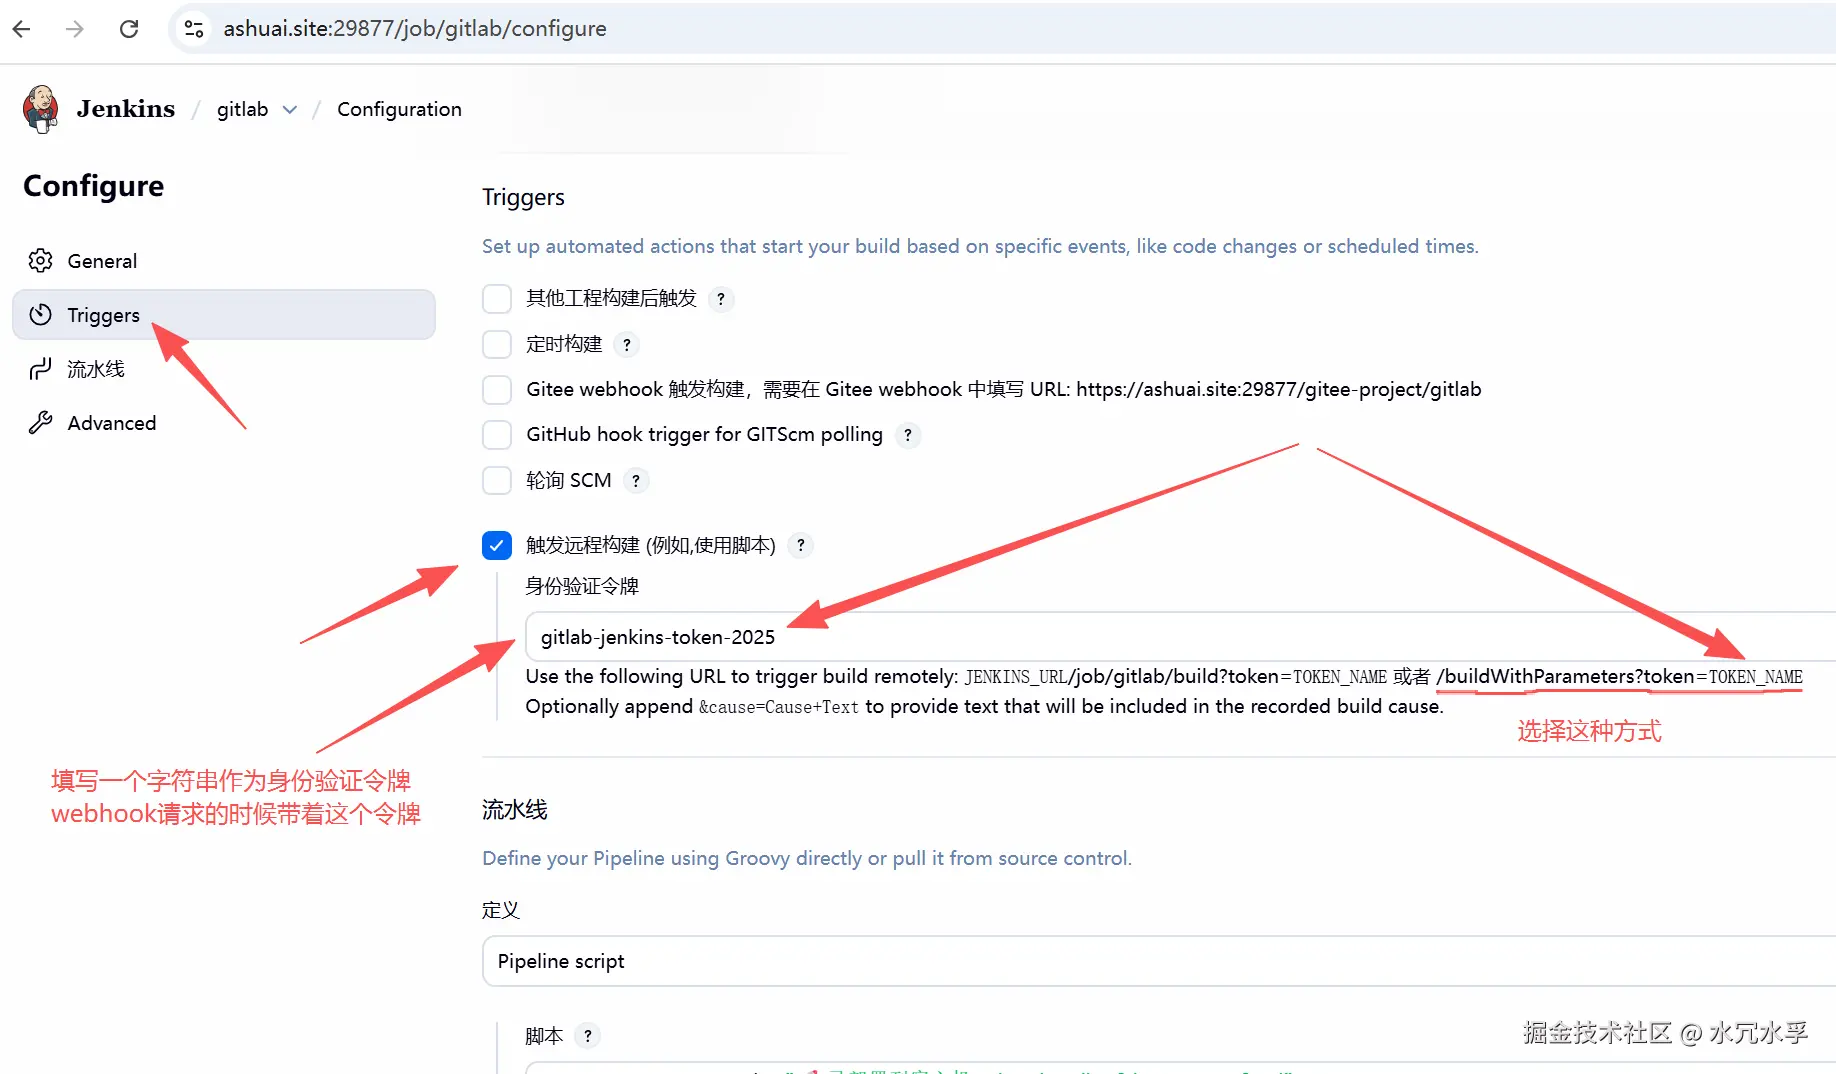Click the 流水线 pipeline icon in sidebar

(x=40, y=369)
